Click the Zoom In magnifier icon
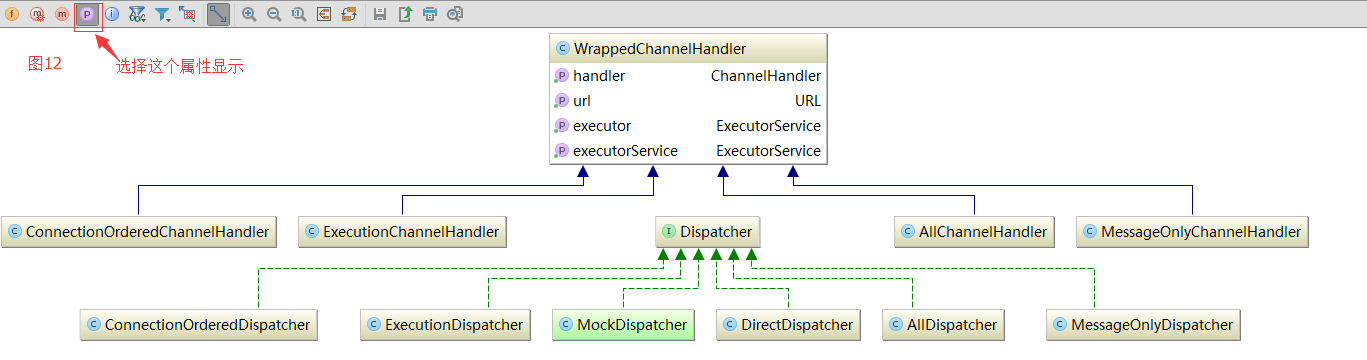The image size is (1367, 360). pos(249,14)
